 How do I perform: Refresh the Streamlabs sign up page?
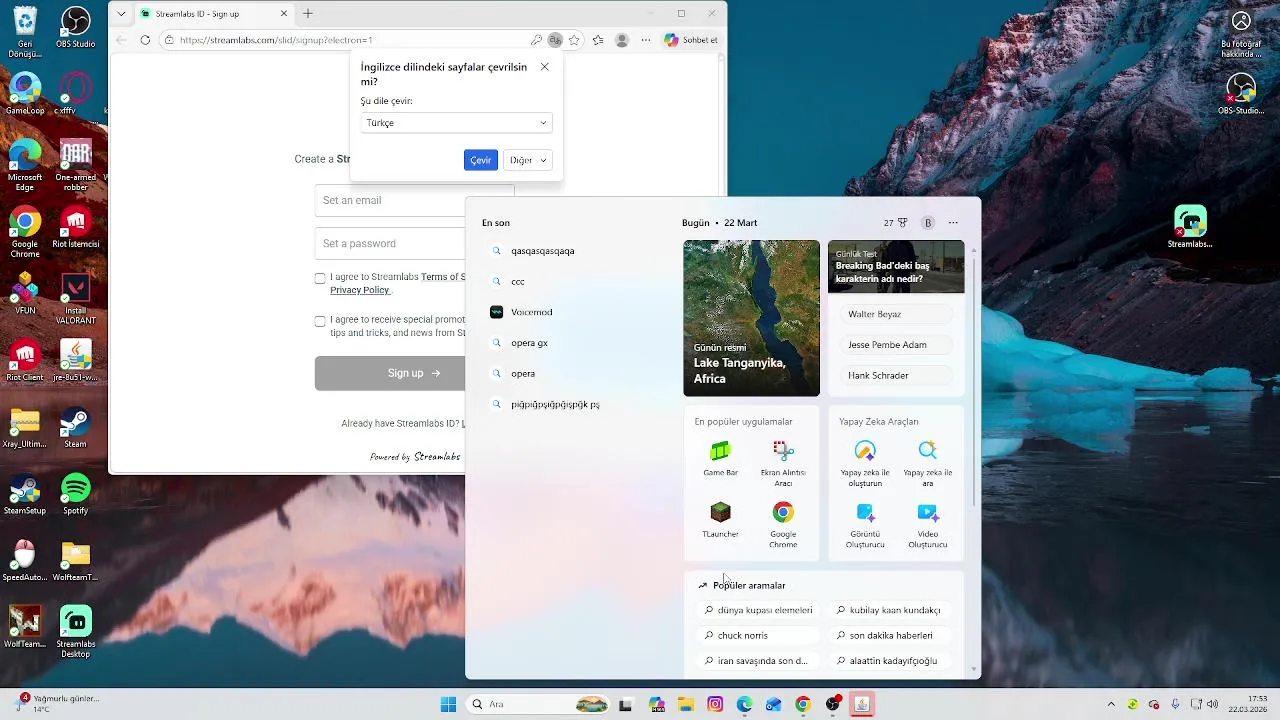pyautogui.click(x=145, y=40)
